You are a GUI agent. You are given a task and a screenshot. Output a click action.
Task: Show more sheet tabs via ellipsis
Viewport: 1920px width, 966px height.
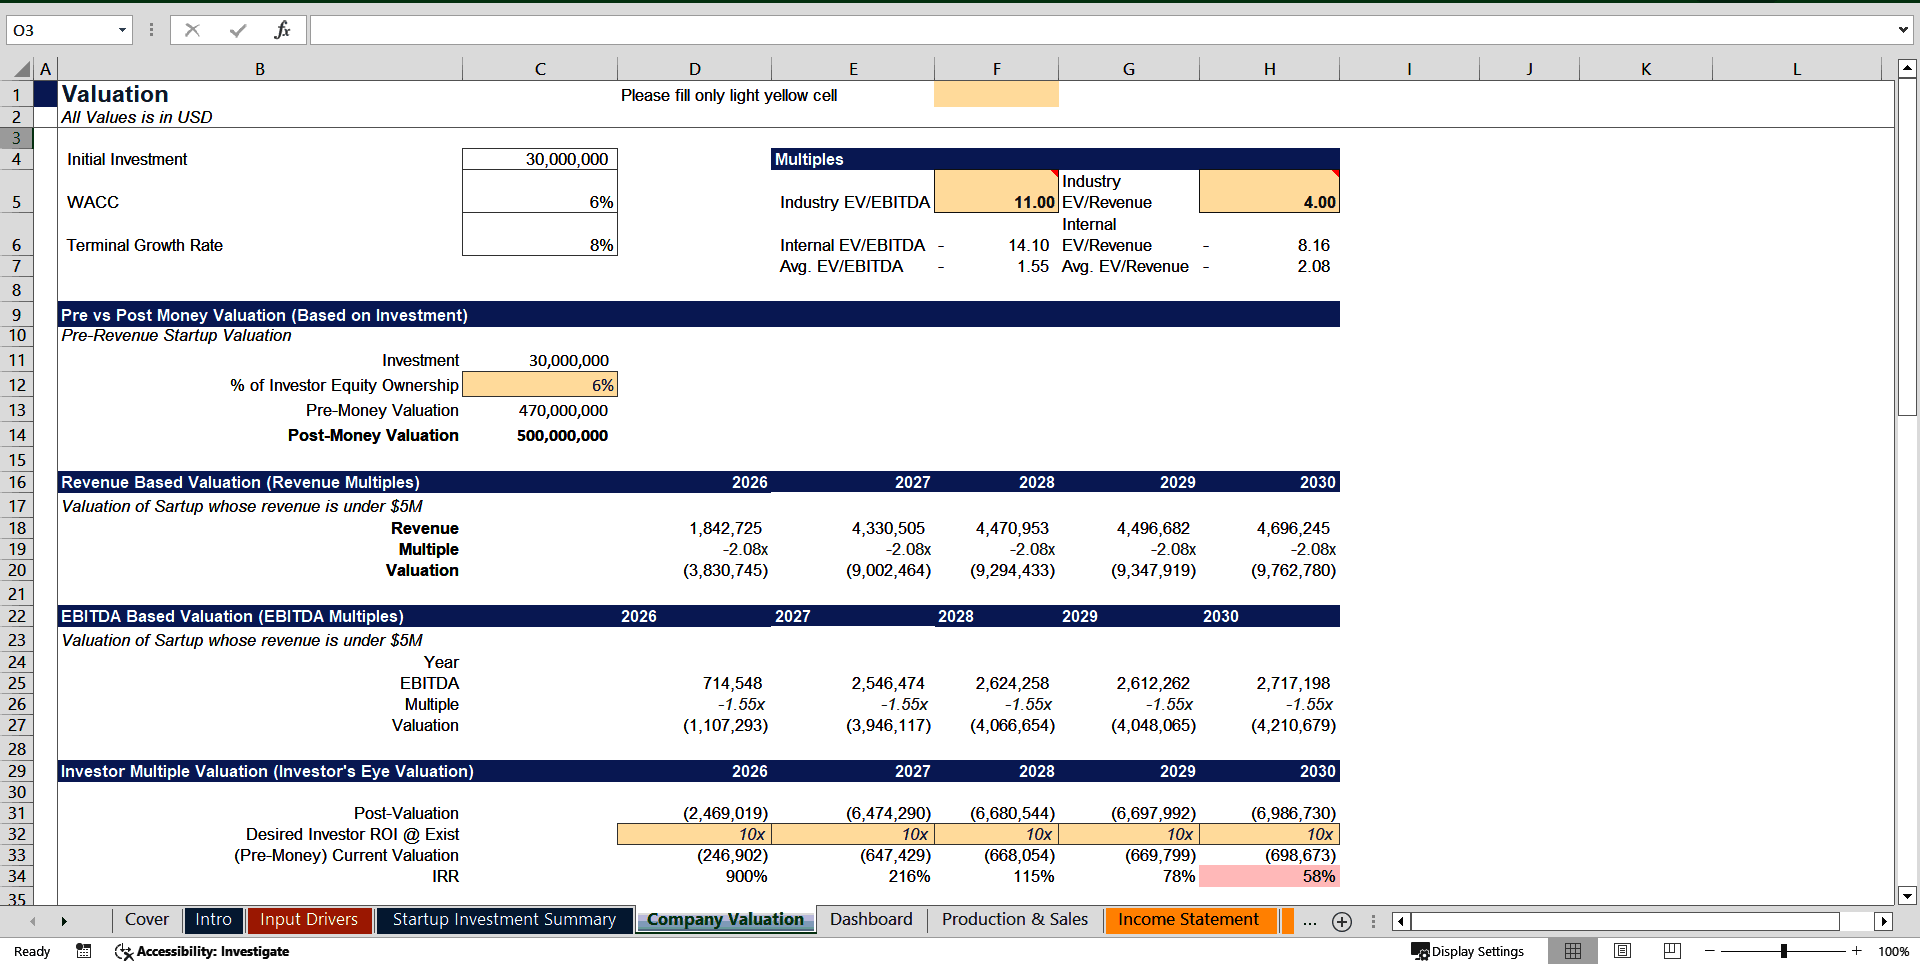tap(1310, 921)
